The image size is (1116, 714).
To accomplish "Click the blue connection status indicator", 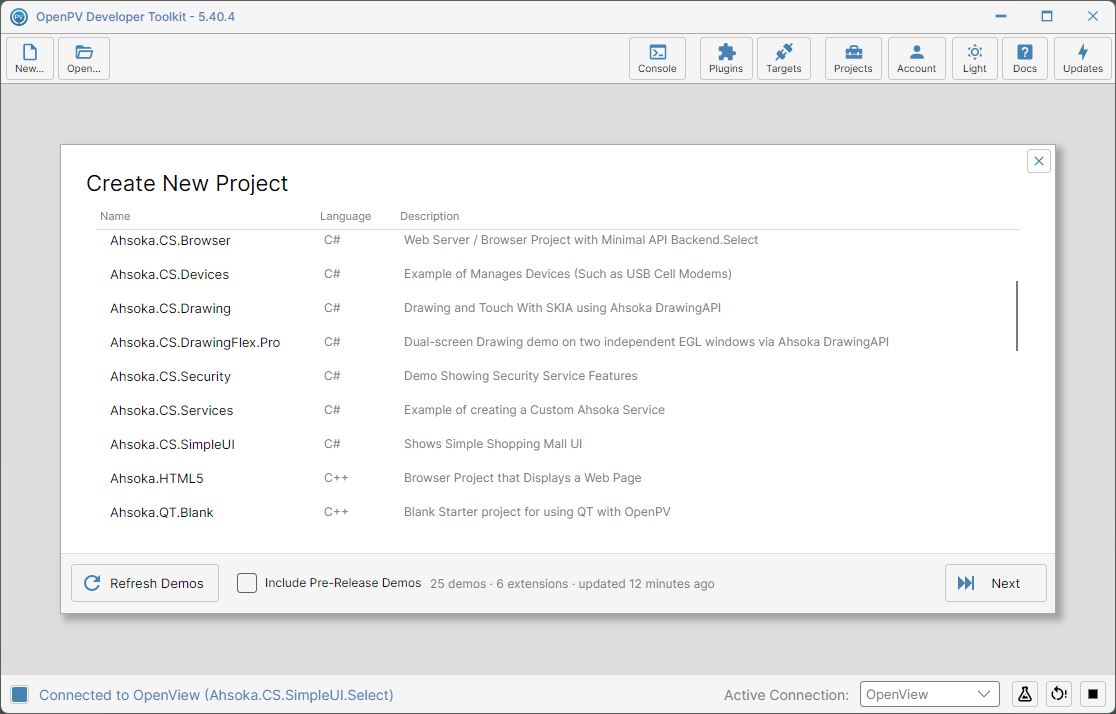I will pyautogui.click(x=20, y=695).
